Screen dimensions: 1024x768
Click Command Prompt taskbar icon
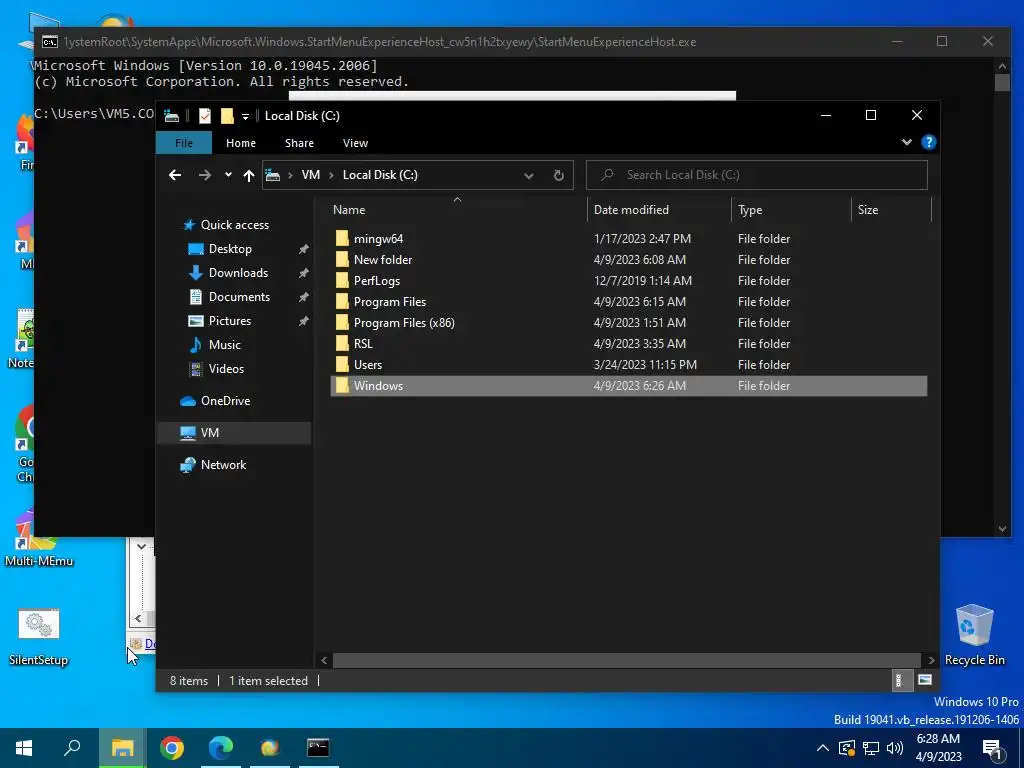[318, 748]
